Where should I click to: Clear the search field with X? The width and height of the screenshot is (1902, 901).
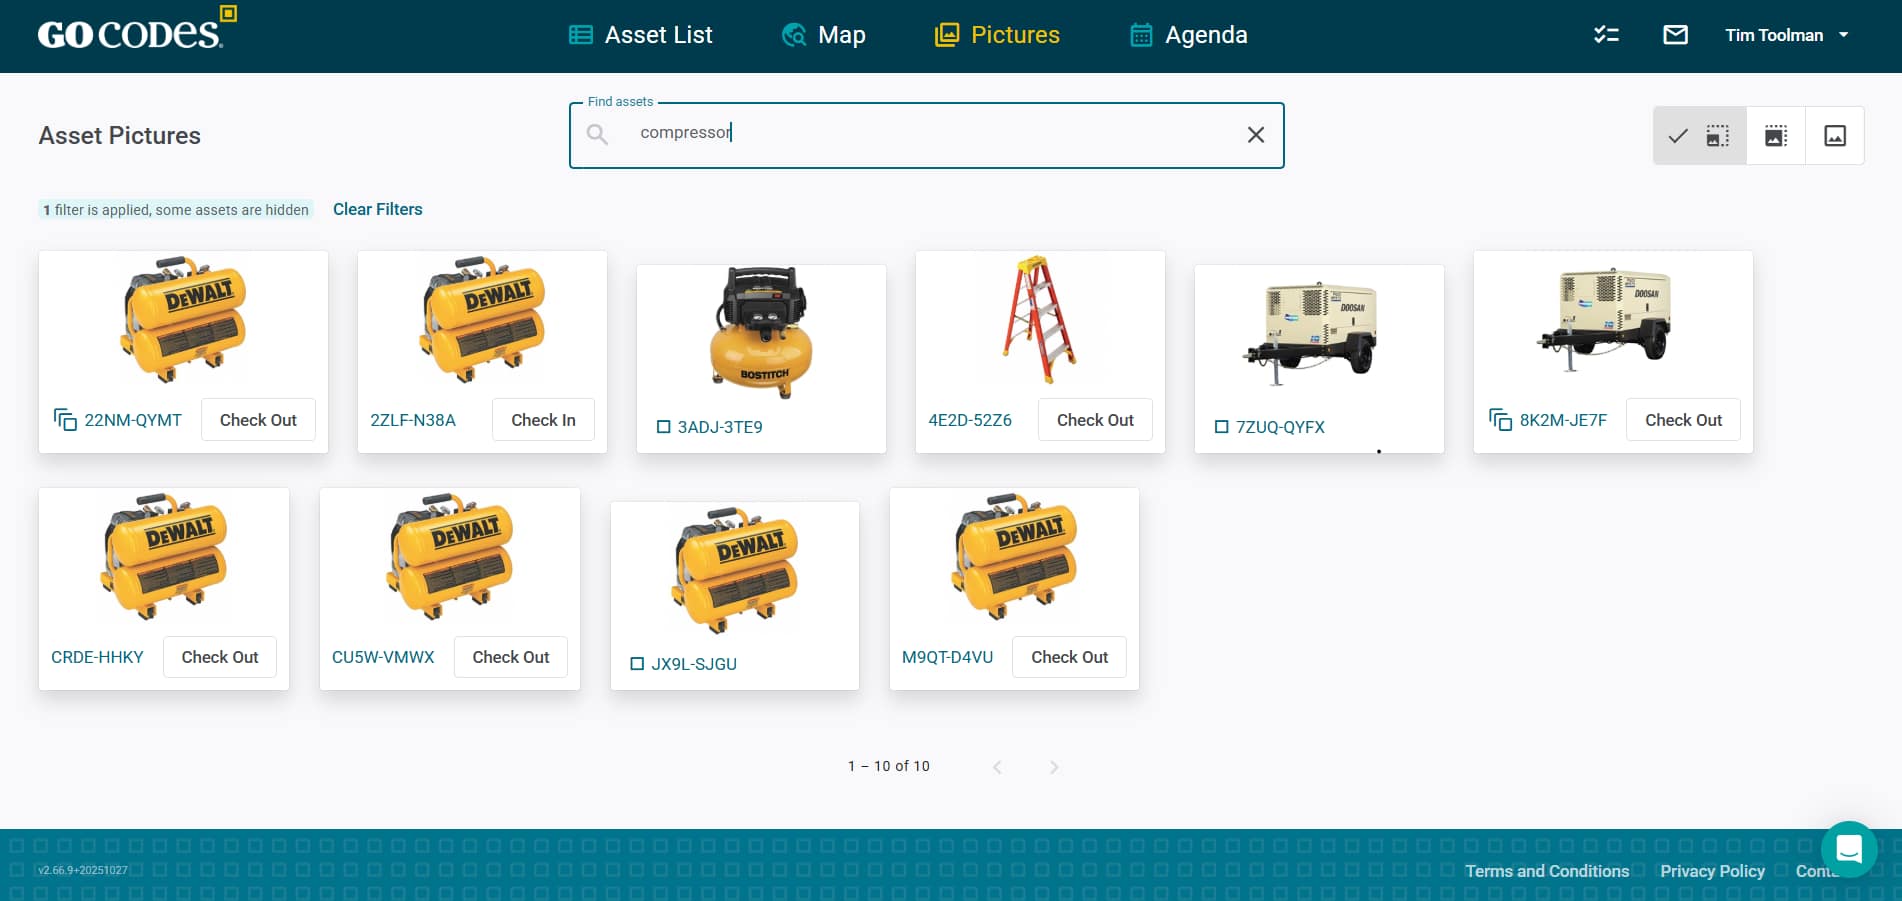coord(1256,135)
